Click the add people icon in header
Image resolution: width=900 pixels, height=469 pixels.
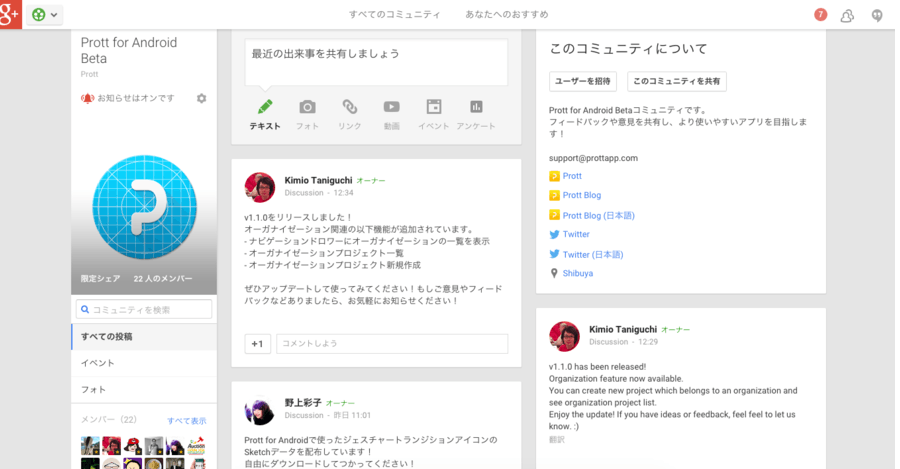pyautogui.click(x=847, y=15)
